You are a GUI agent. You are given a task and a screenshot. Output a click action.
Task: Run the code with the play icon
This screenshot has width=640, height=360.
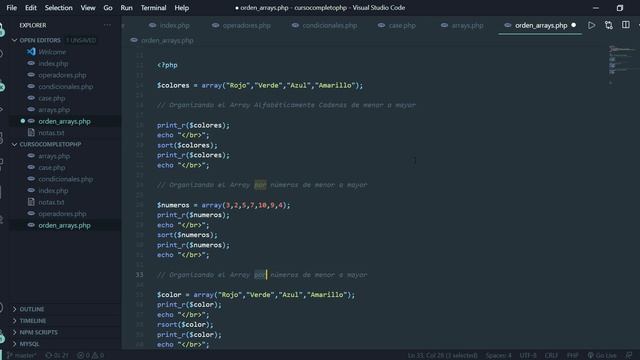(x=591, y=25)
